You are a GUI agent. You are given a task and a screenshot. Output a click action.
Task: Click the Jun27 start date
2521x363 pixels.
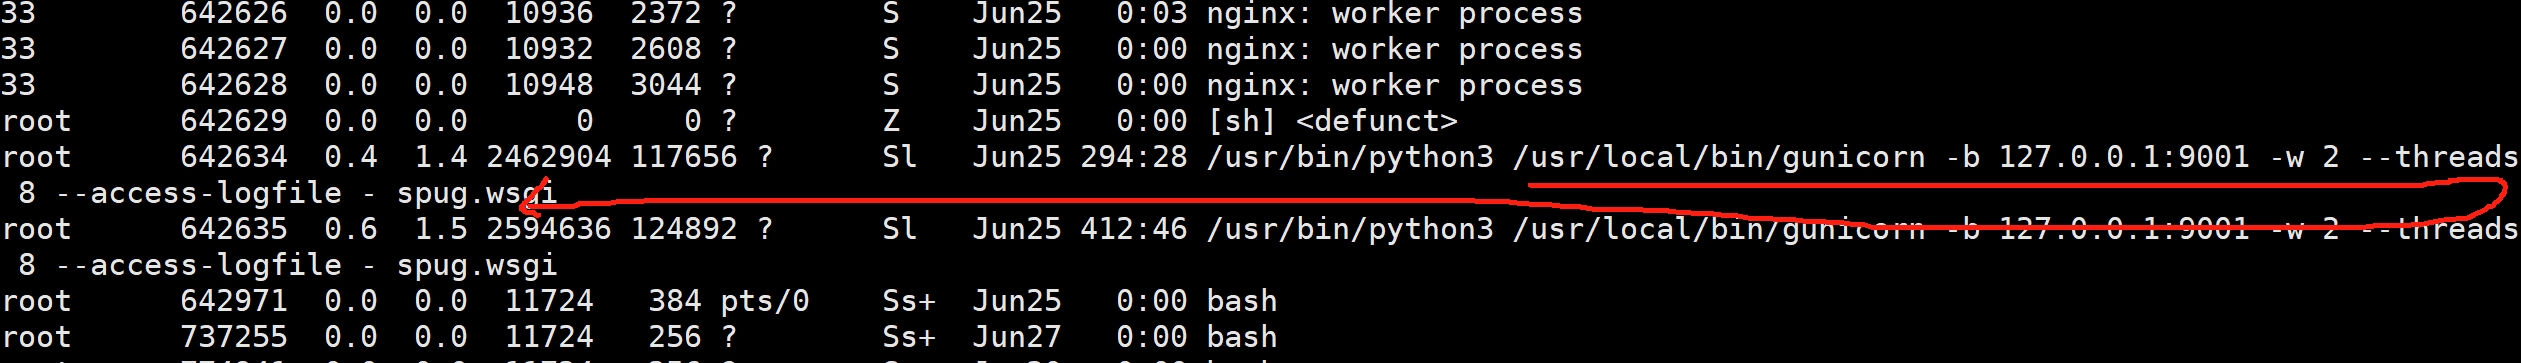[1017, 337]
